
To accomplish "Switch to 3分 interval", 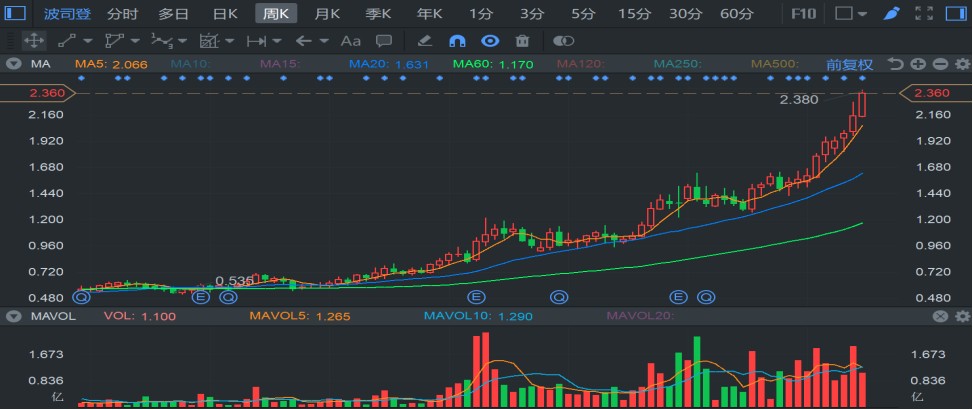I will tap(532, 14).
